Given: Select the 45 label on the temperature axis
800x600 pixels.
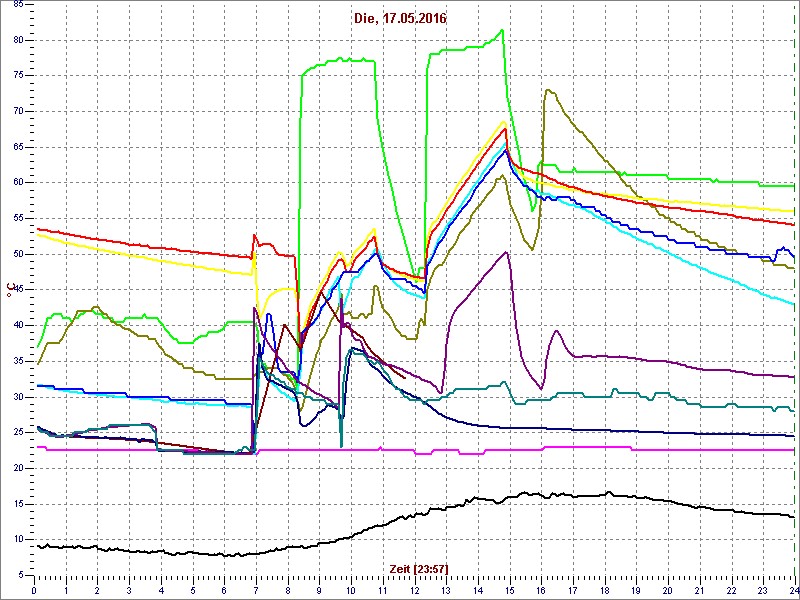Looking at the screenshot, I should [x=17, y=290].
